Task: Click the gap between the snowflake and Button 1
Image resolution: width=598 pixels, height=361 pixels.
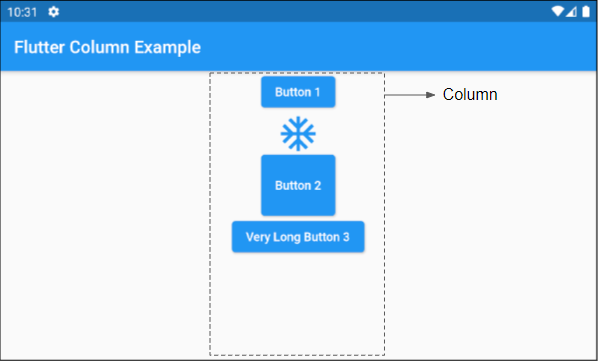Action: pyautogui.click(x=298, y=112)
